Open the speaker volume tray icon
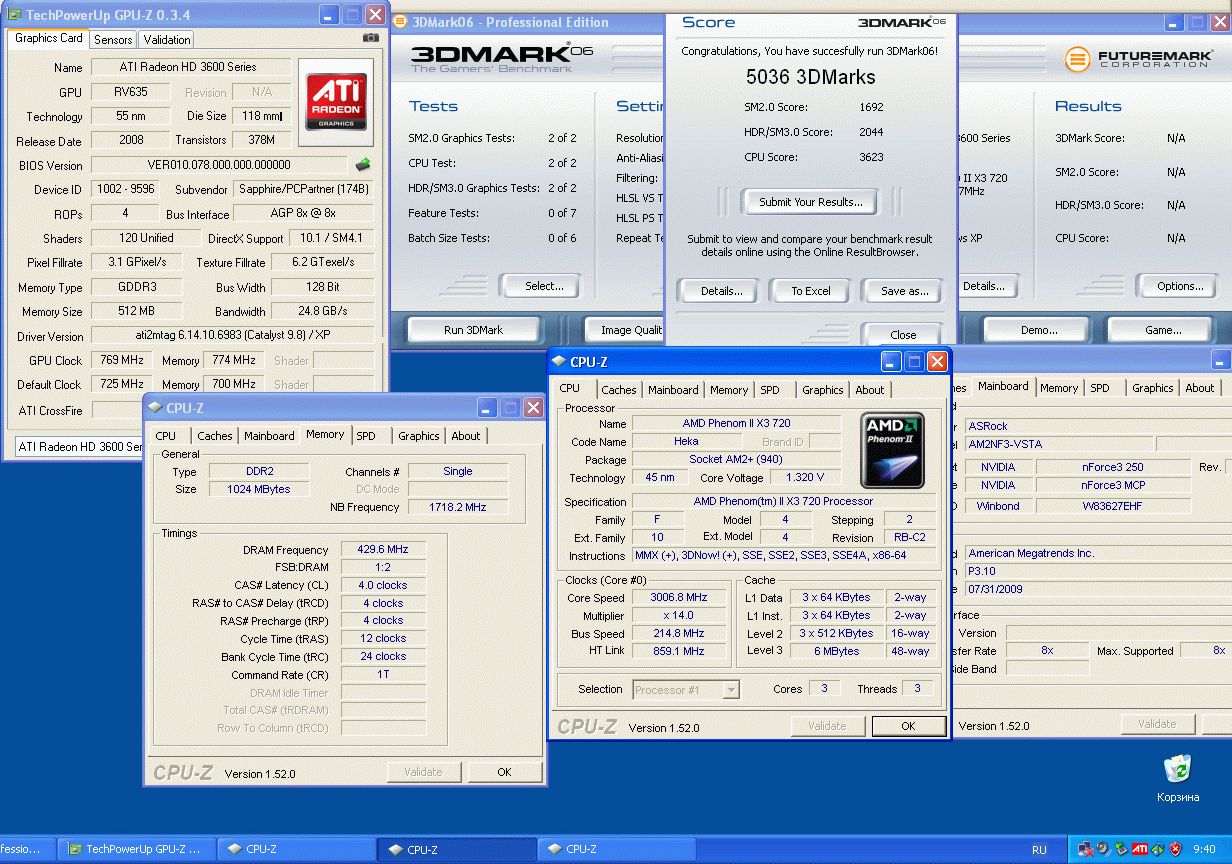Screen dimensions: 1232x864 [x=1103, y=849]
